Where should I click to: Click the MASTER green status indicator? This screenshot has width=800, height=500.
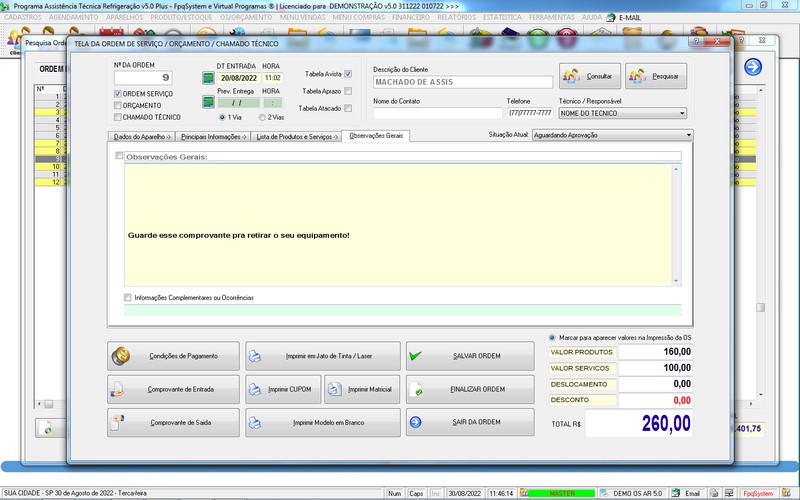[561, 493]
